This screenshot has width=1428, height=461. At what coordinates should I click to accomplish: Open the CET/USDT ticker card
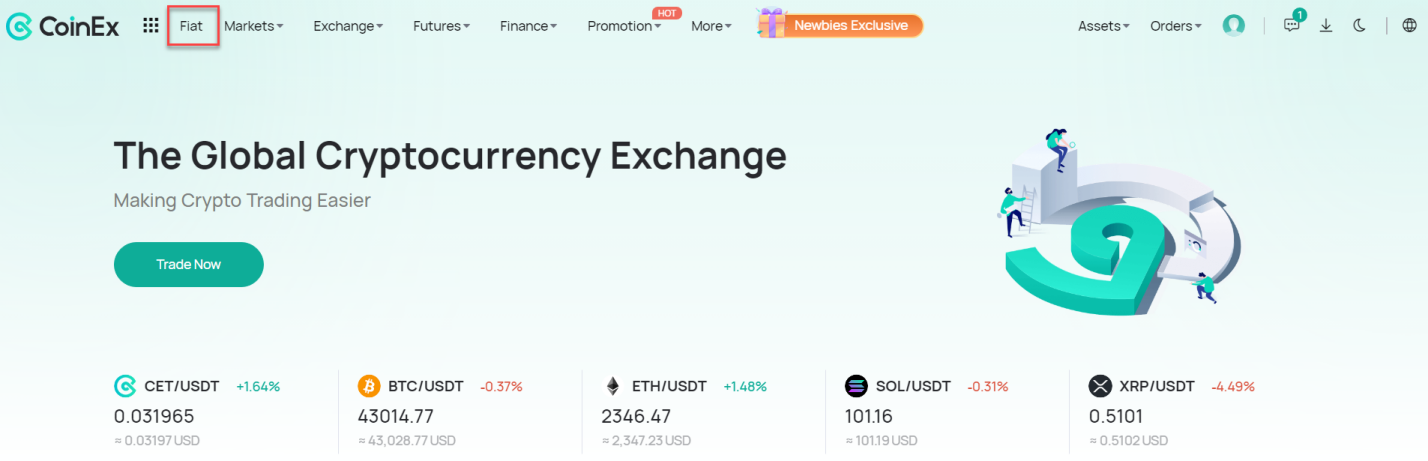point(215,410)
